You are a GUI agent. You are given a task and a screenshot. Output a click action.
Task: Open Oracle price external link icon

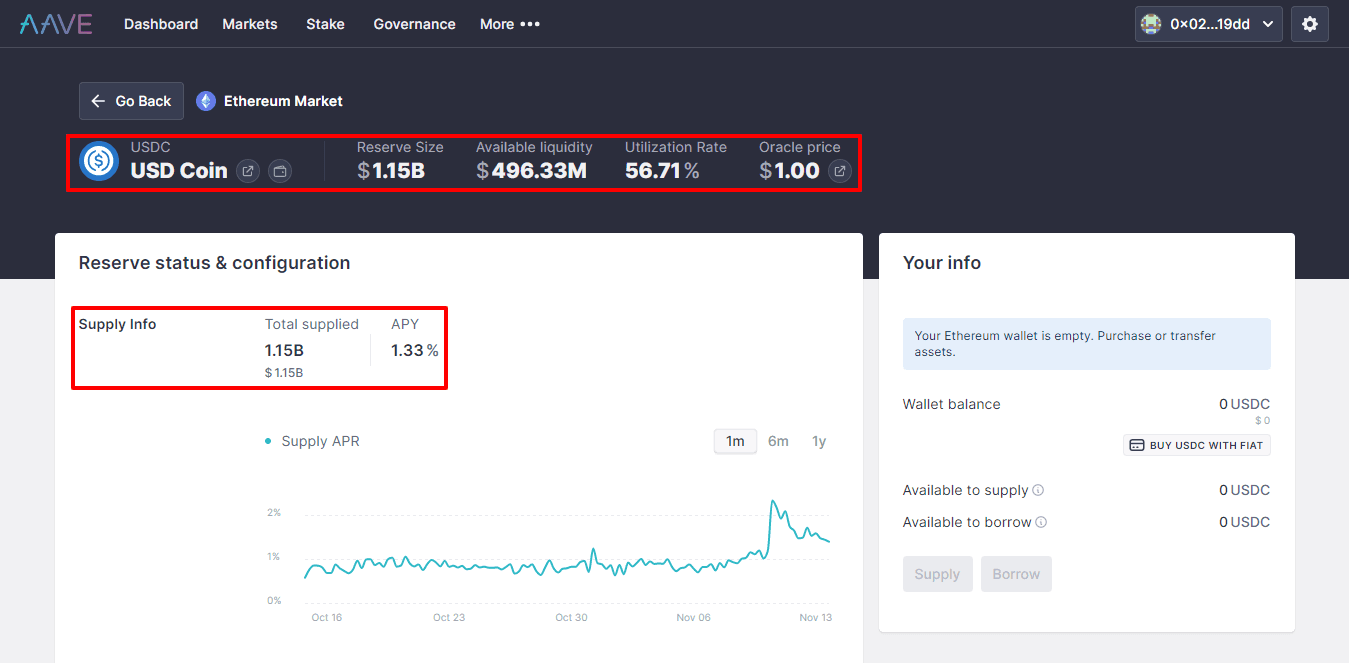[x=840, y=171]
